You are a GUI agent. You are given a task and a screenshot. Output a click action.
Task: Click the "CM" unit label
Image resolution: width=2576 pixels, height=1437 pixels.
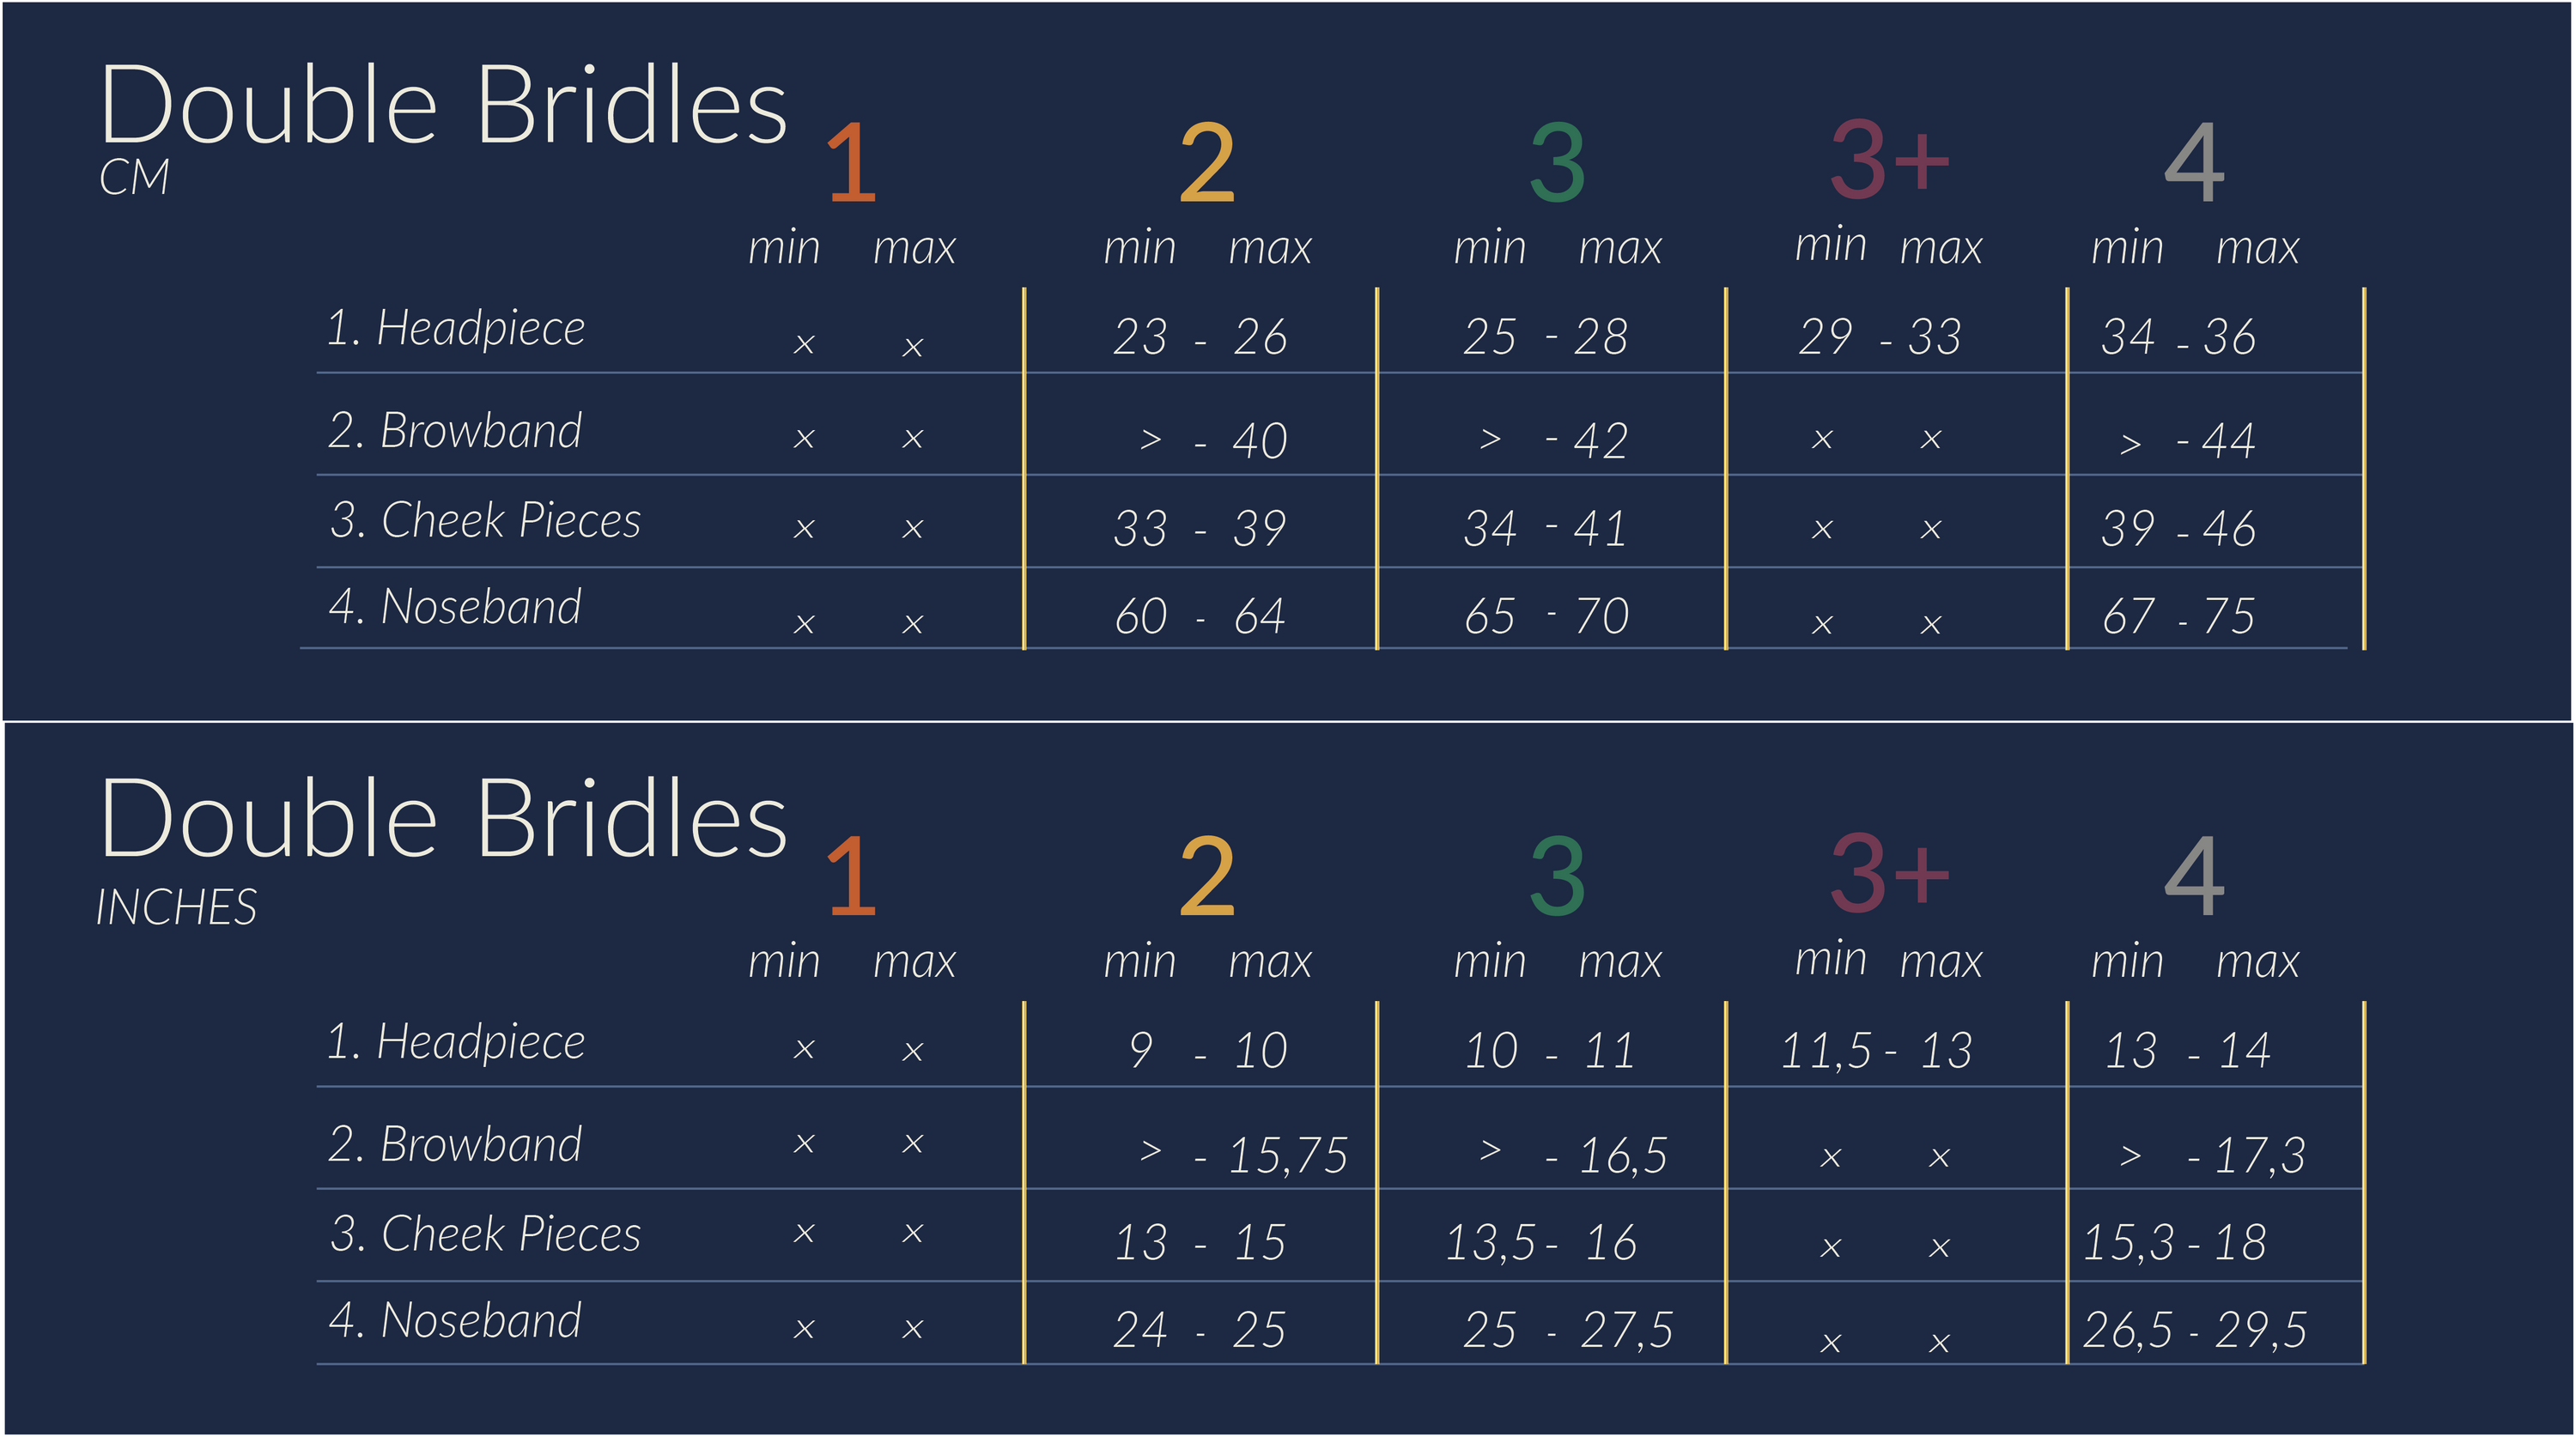[134, 178]
